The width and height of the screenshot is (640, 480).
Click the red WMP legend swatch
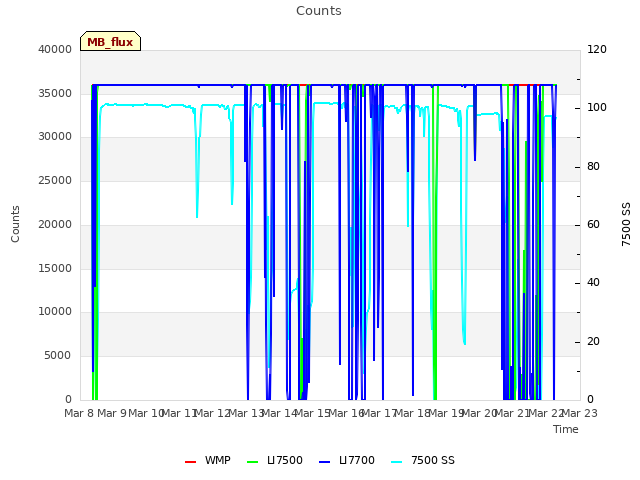[x=190, y=462]
